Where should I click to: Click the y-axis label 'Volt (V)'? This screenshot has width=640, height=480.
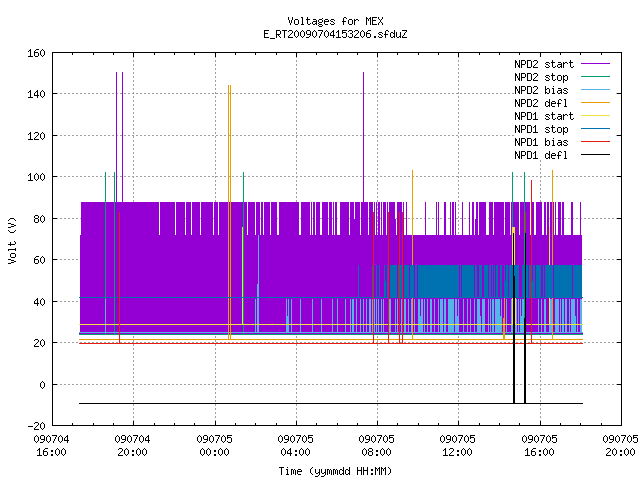12,240
